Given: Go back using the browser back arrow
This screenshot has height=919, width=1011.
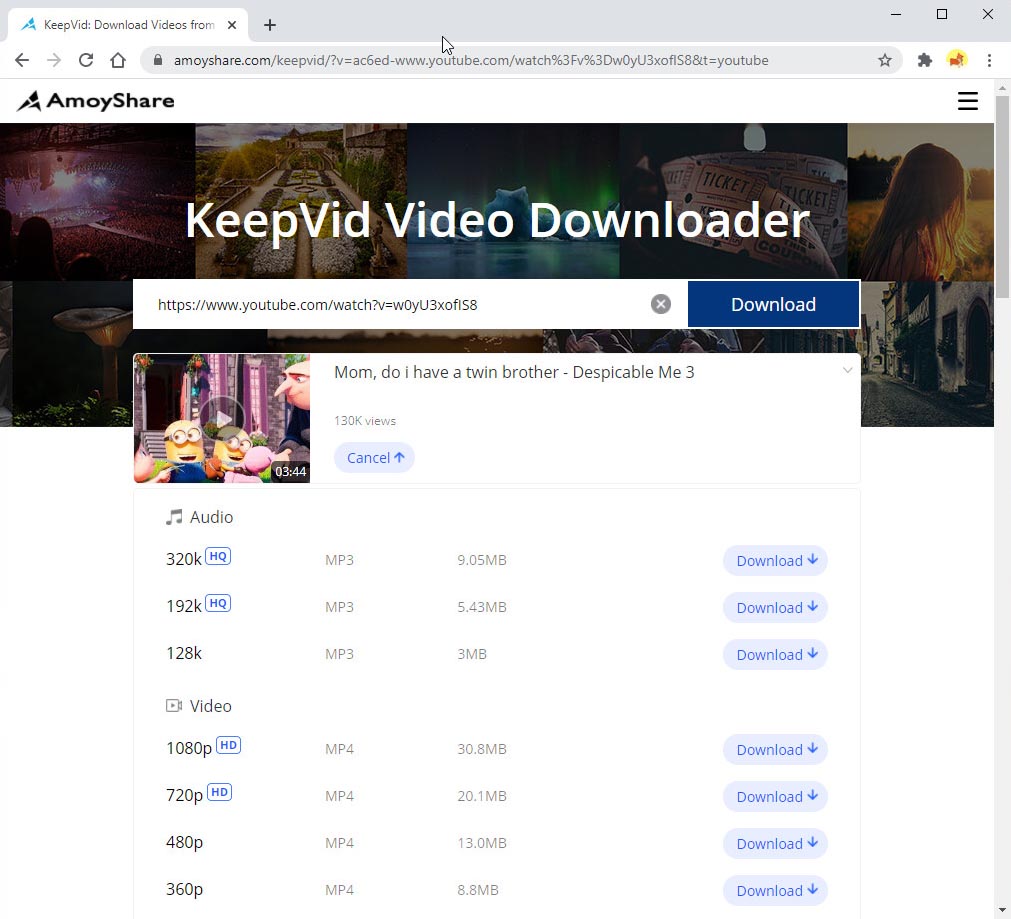Looking at the screenshot, I should pyautogui.click(x=22, y=60).
